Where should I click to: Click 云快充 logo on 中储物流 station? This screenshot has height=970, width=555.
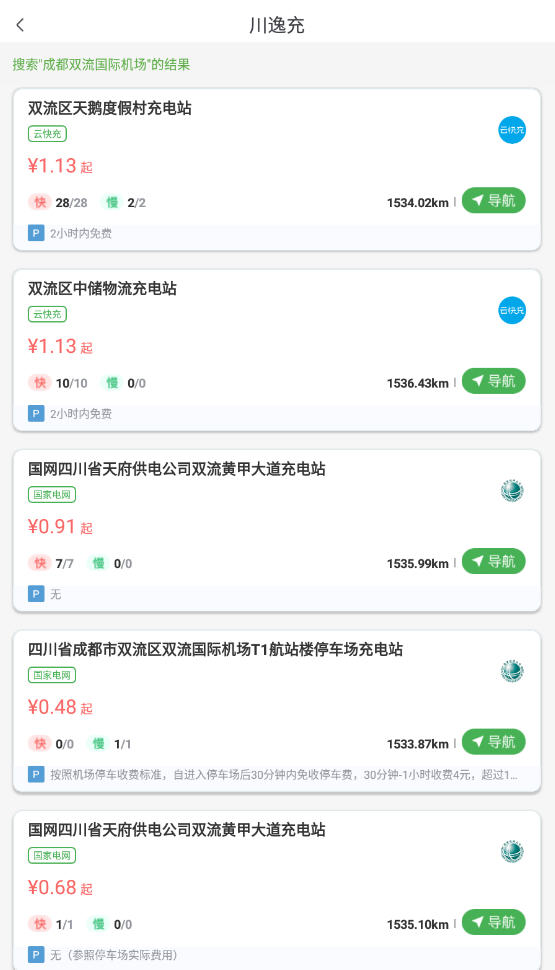coord(512,311)
